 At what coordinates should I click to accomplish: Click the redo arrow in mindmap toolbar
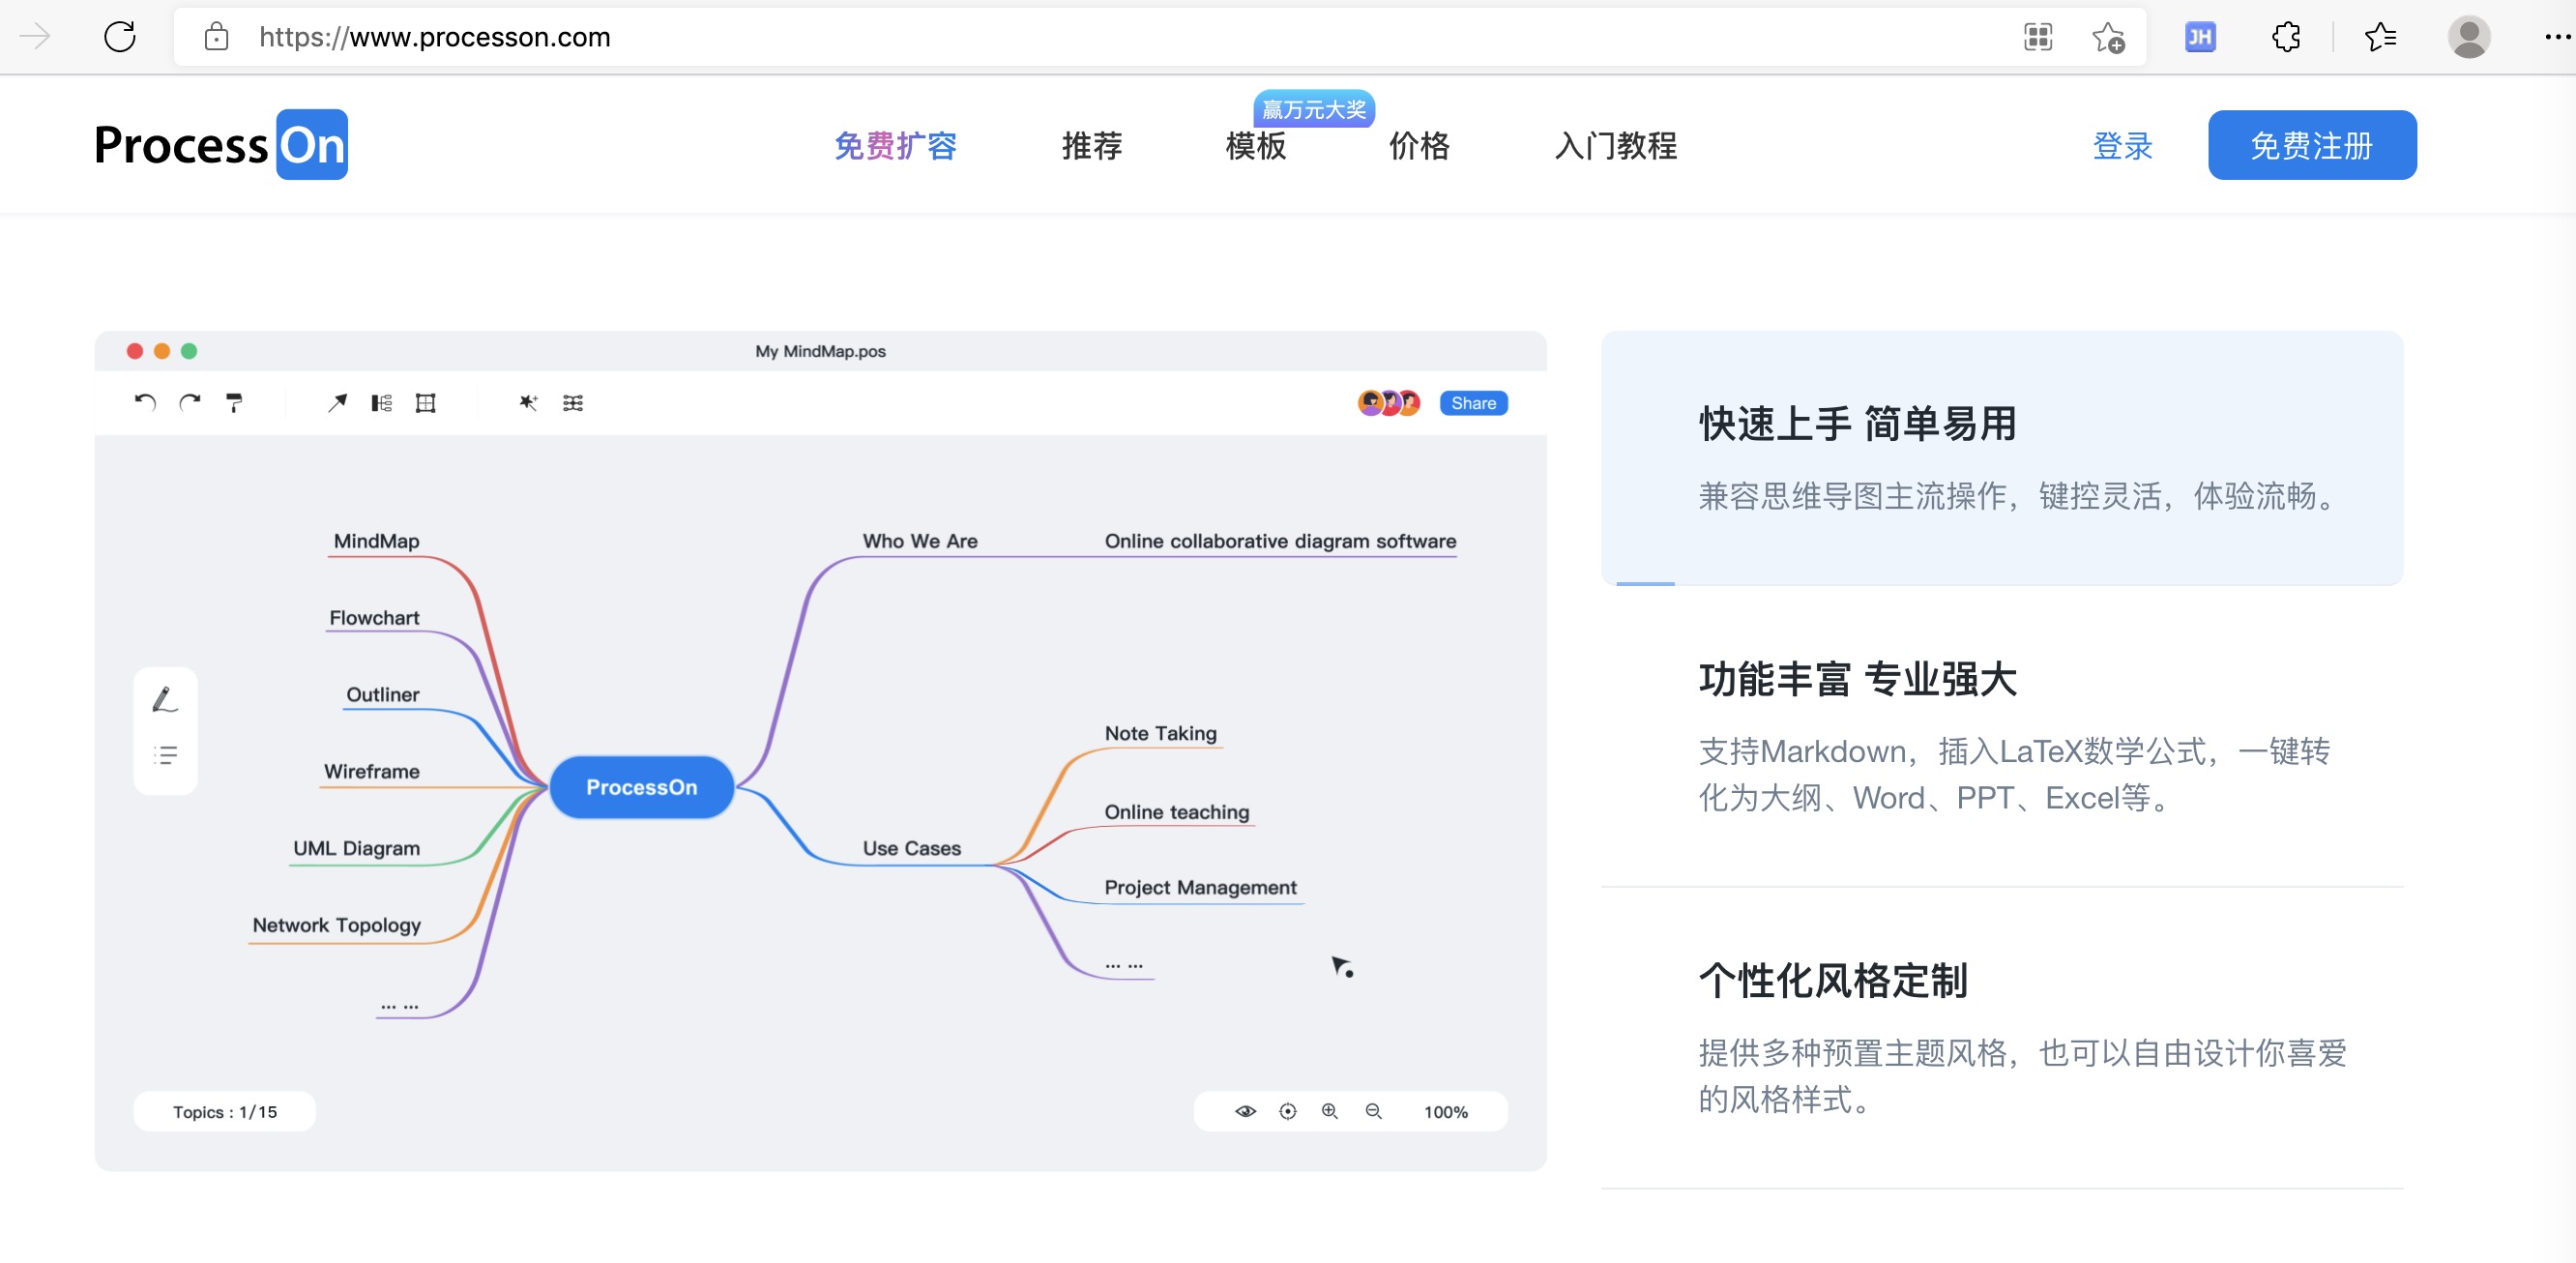coord(190,402)
